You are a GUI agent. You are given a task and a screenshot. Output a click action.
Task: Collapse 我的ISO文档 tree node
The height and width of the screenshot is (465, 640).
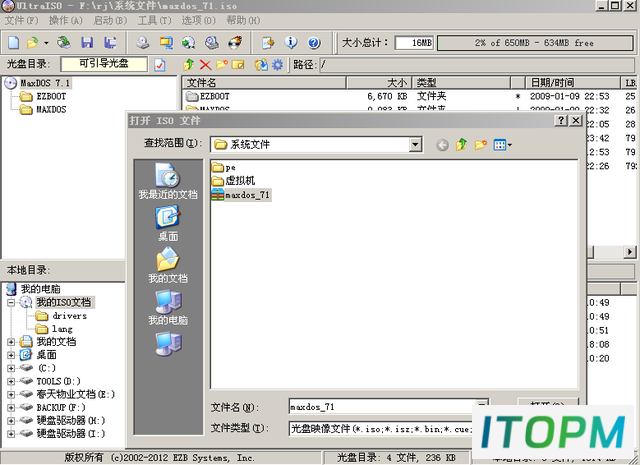pyautogui.click(x=11, y=303)
